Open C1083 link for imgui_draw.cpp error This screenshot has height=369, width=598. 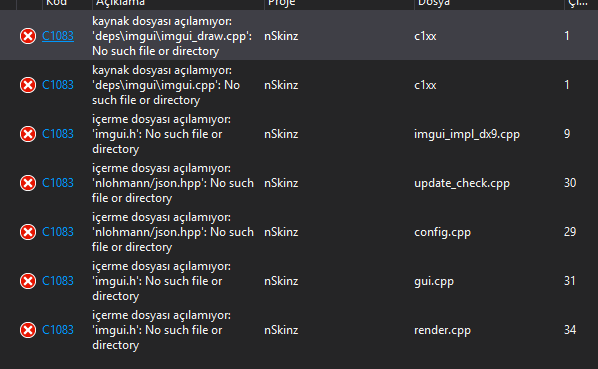(x=58, y=36)
